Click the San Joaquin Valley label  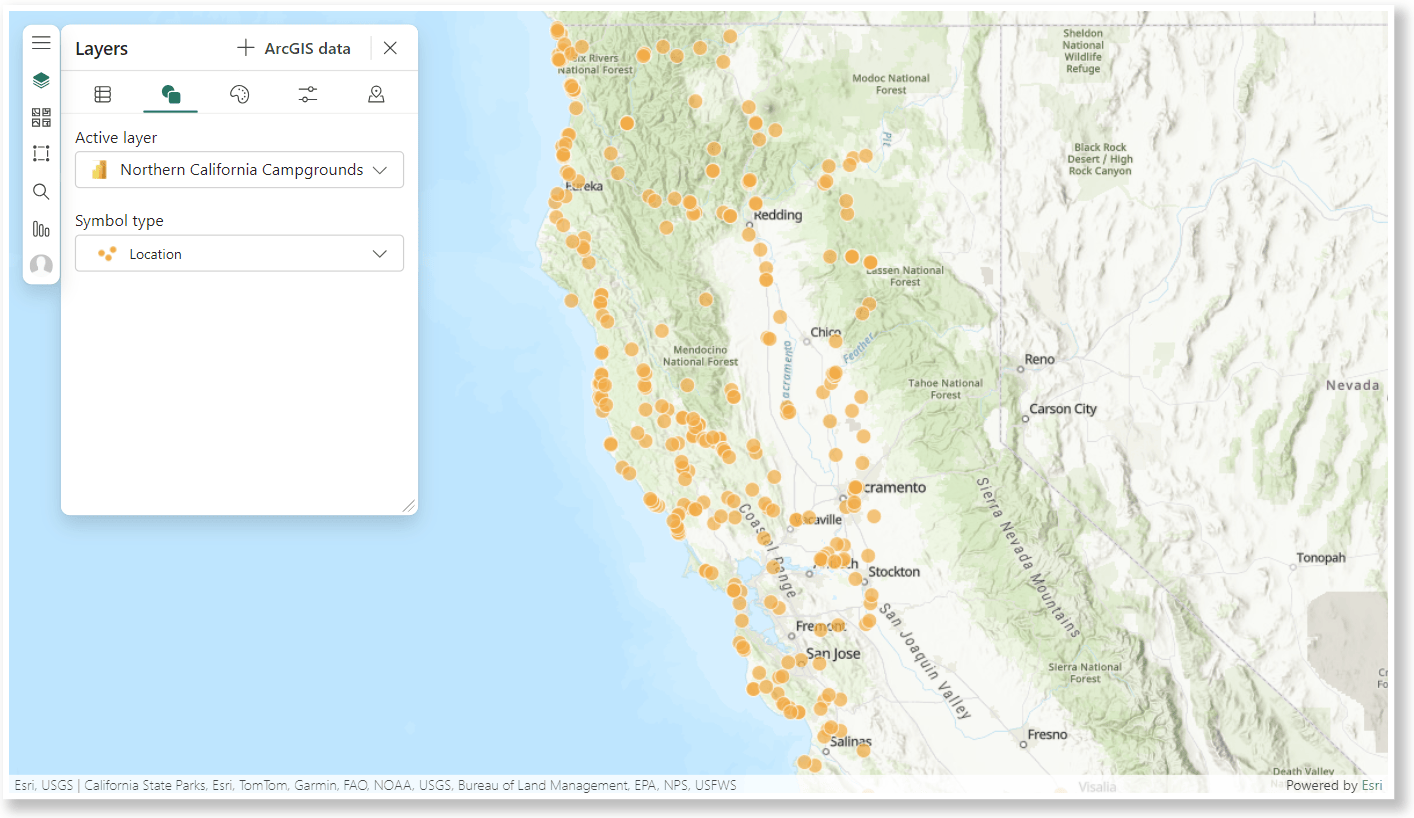(x=924, y=661)
